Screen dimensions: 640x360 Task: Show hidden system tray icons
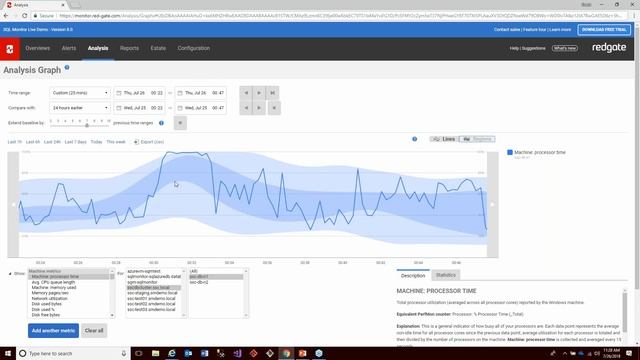point(564,353)
